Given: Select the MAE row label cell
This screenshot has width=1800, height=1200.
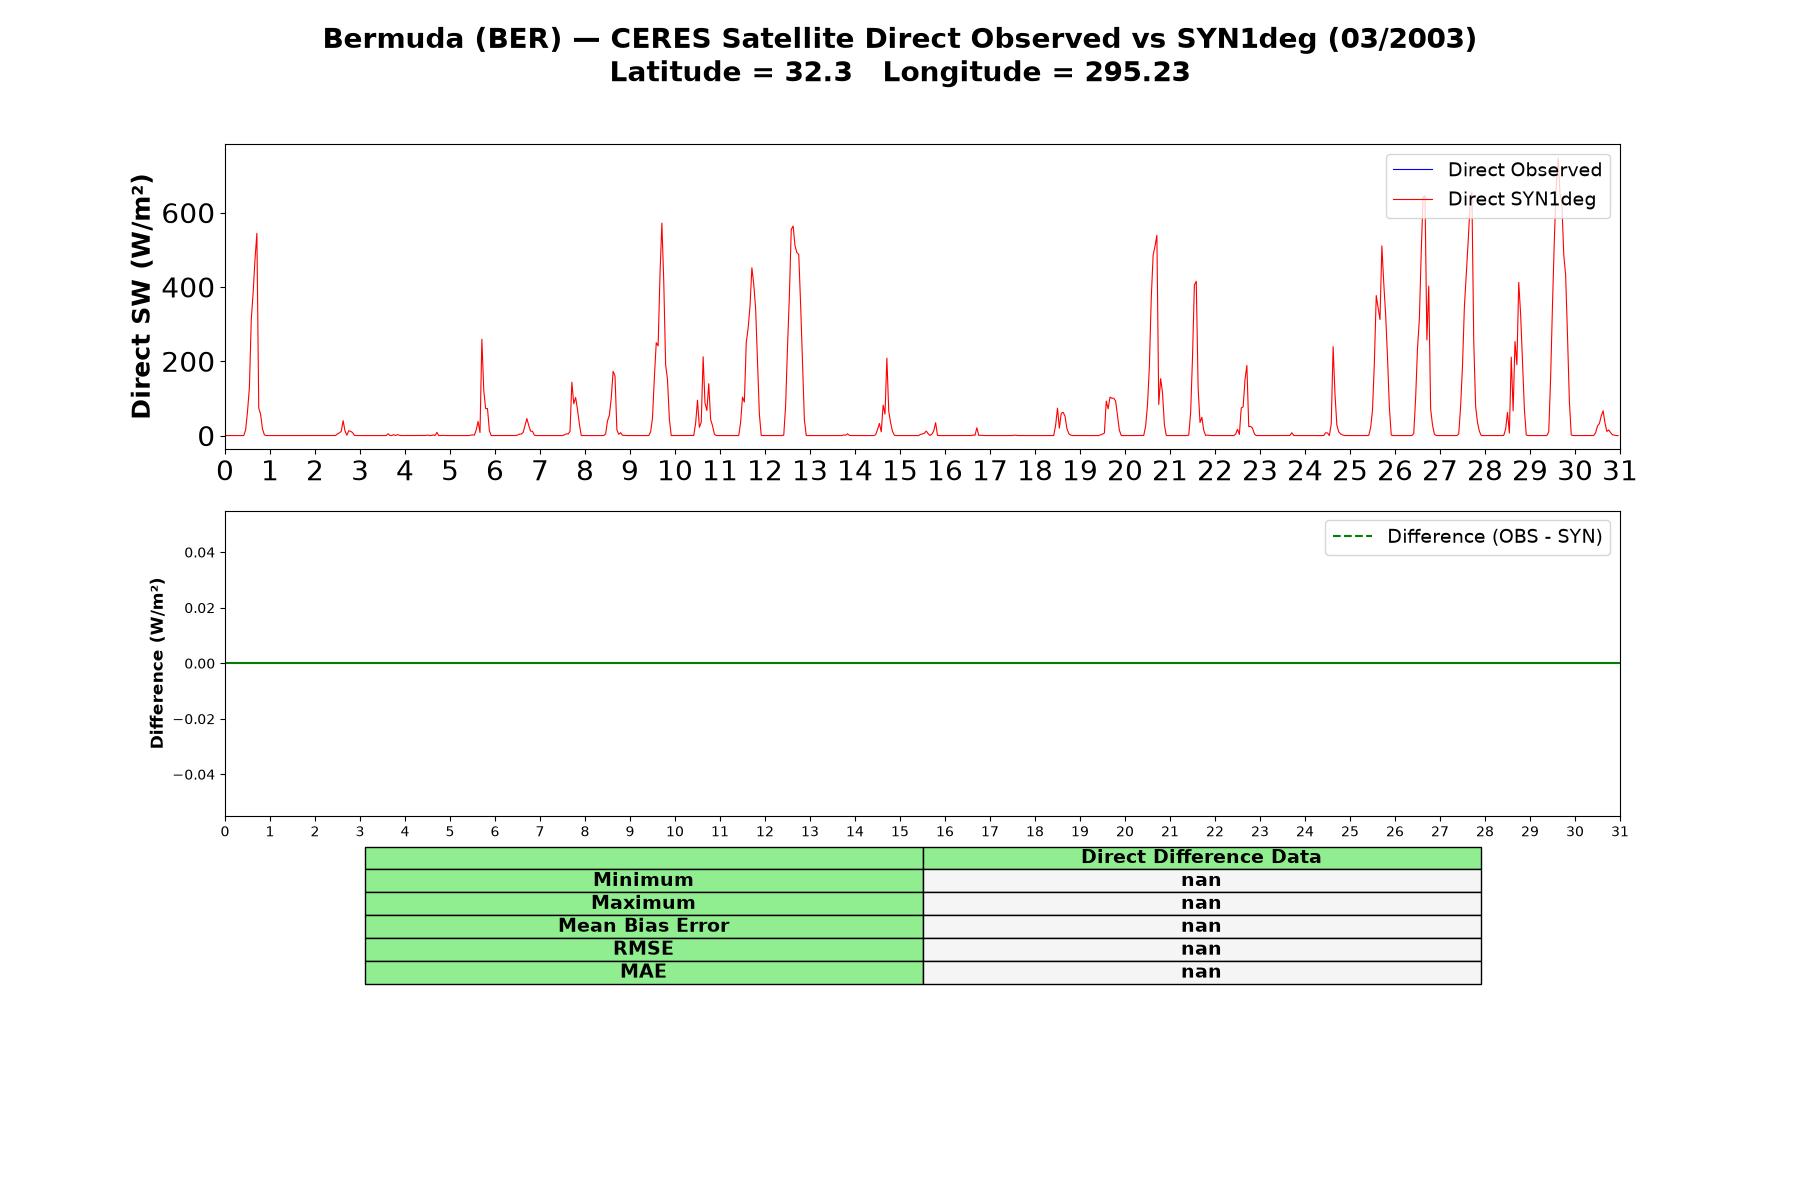Looking at the screenshot, I should 643,972.
